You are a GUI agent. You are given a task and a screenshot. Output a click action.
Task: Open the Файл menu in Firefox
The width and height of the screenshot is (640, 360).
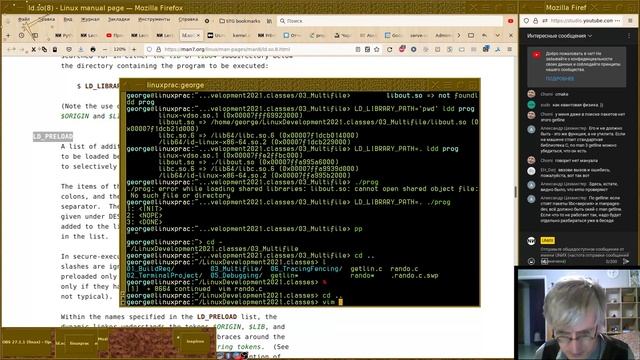[x=24, y=20]
